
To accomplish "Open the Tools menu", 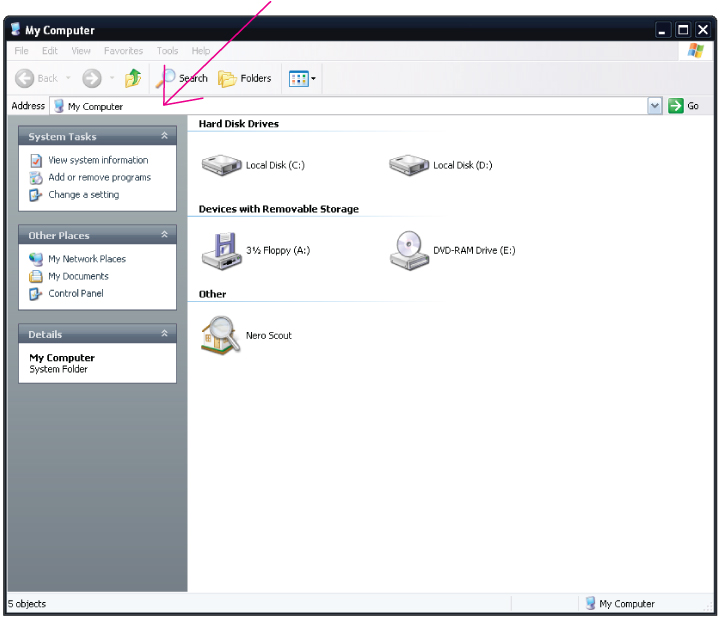I will click(x=167, y=51).
